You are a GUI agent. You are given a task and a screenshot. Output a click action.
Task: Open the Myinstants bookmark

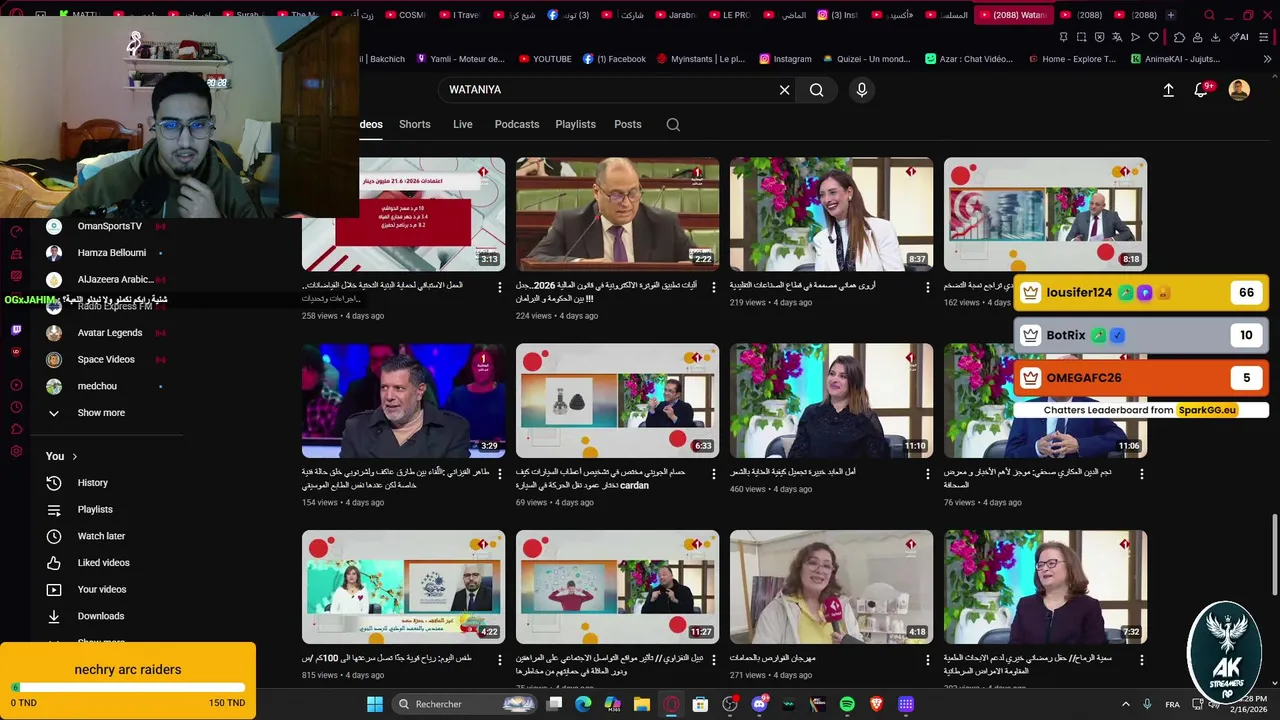700,59
